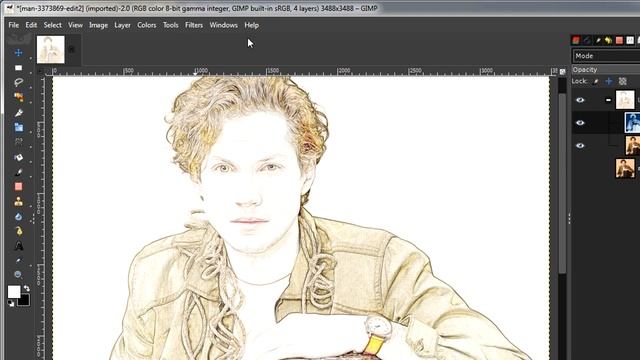This screenshot has width=640, height=360.
Task: Select the bottom original photo layer thumbnail
Action: [625, 168]
